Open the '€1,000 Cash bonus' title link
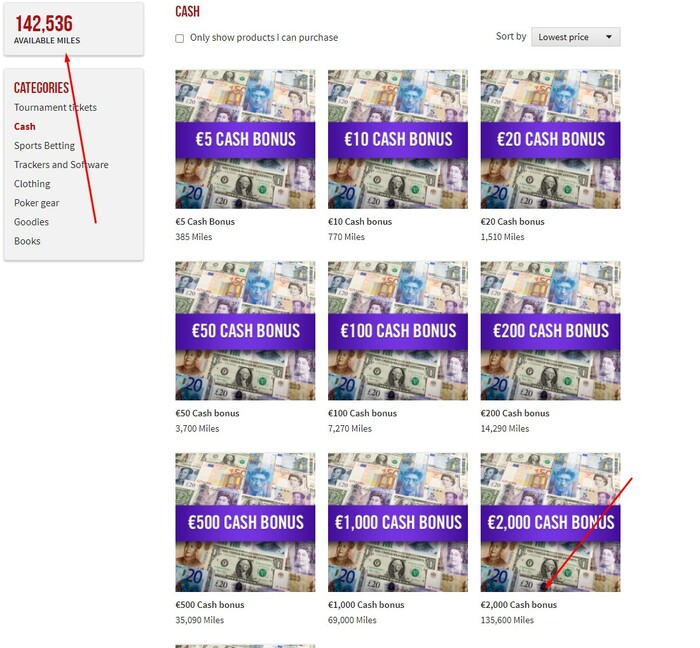Image resolution: width=700 pixels, height=648 pixels. click(x=366, y=605)
